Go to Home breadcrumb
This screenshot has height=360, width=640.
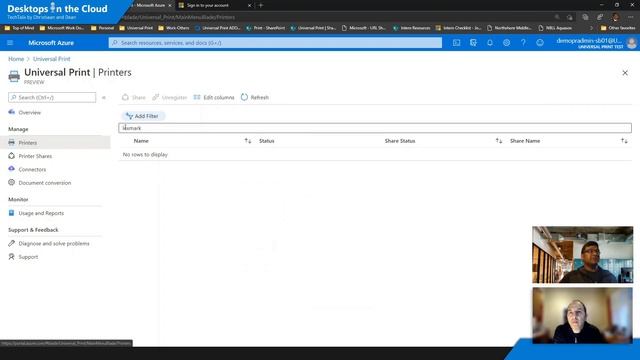[16, 59]
